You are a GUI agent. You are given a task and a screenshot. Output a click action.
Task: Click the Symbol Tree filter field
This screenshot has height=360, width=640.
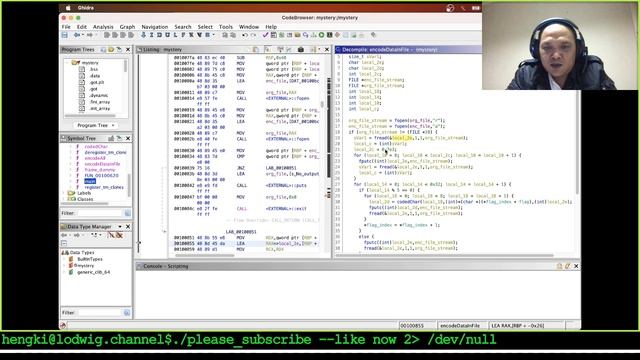(100, 213)
